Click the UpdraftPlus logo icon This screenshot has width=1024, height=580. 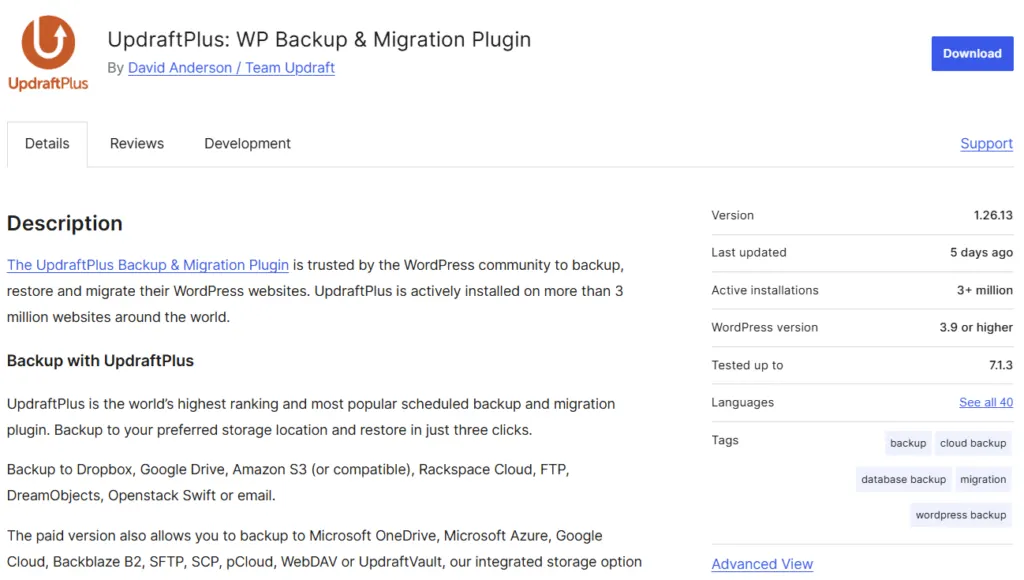tap(48, 53)
